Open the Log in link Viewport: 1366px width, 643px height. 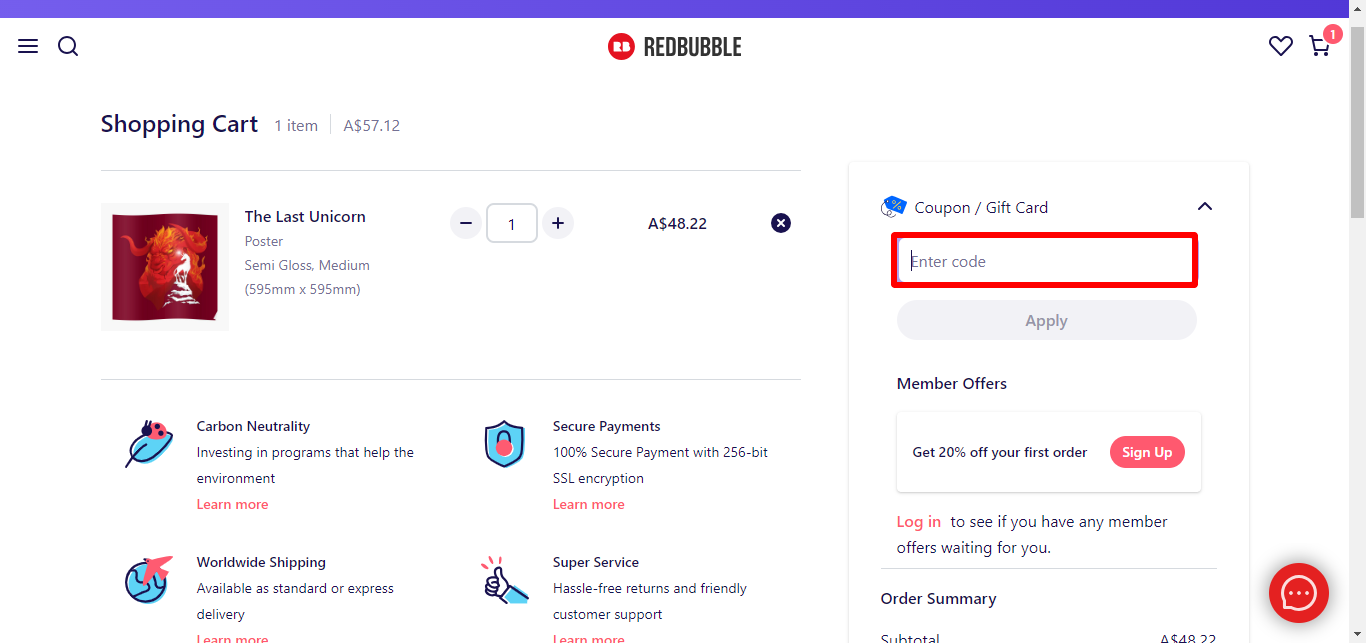pos(918,521)
